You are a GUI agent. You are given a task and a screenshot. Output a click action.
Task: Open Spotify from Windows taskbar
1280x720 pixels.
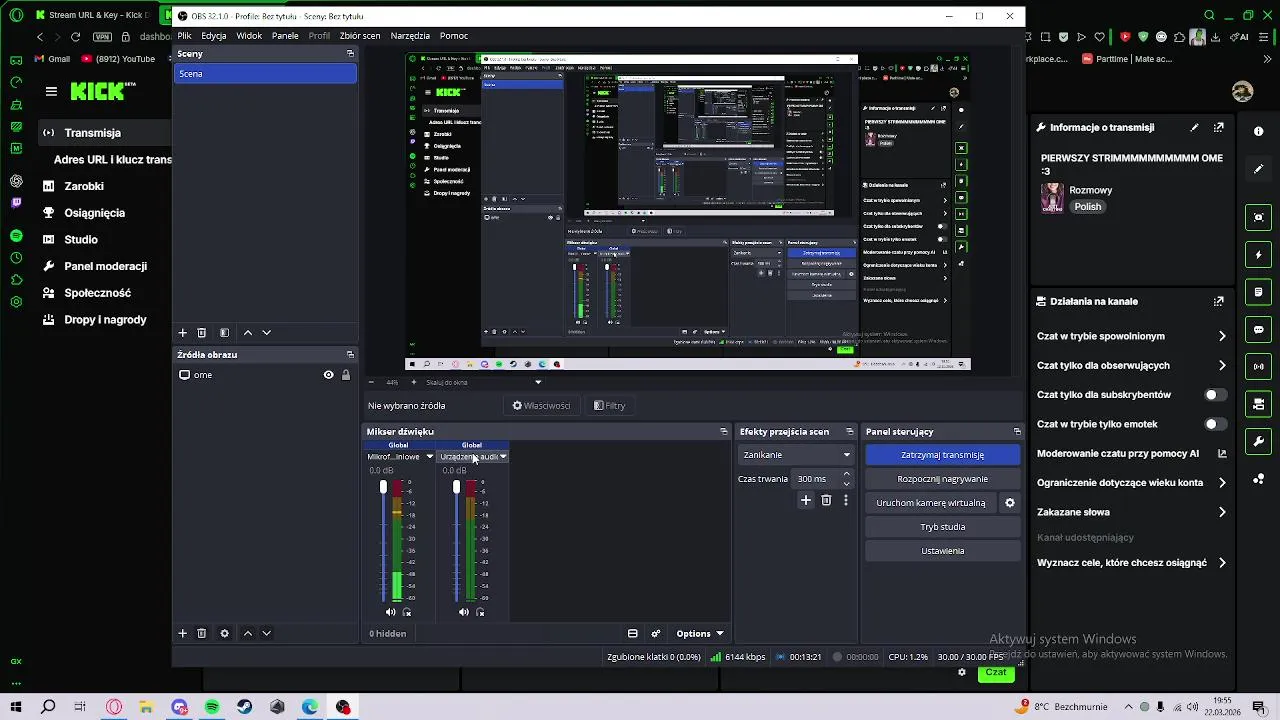click(212, 707)
